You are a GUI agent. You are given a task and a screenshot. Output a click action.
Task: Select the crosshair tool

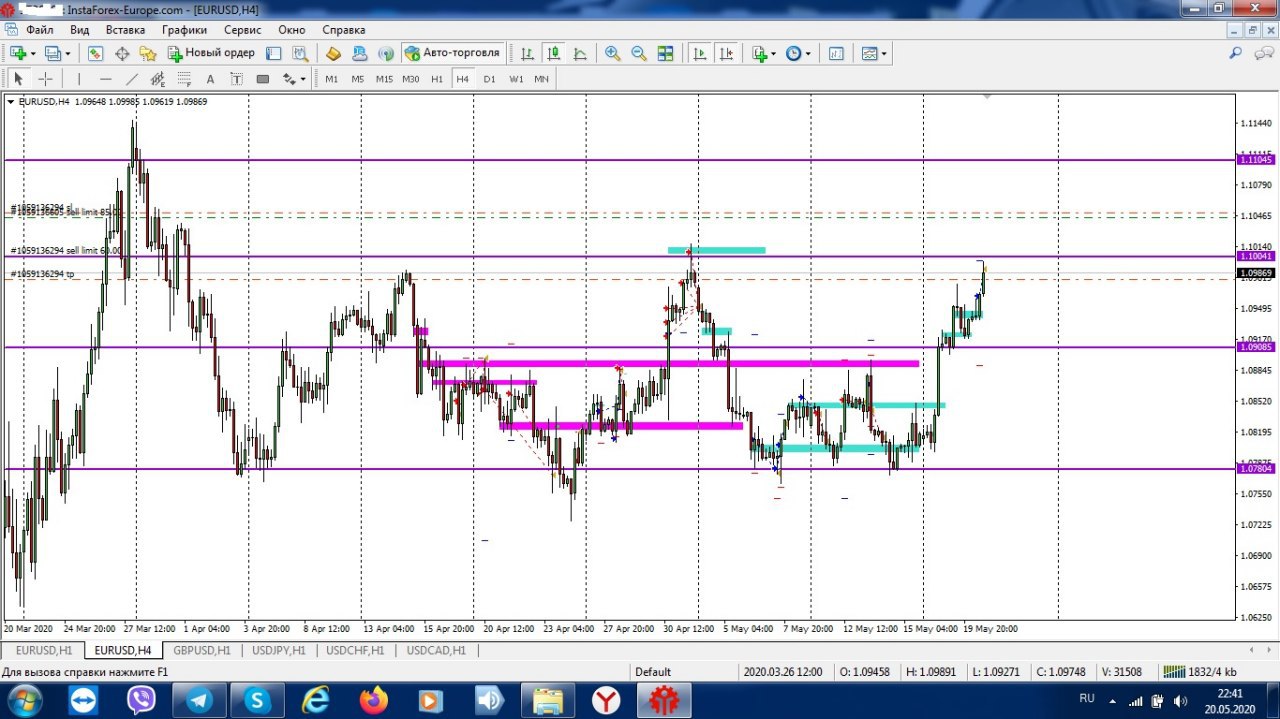click(45, 79)
